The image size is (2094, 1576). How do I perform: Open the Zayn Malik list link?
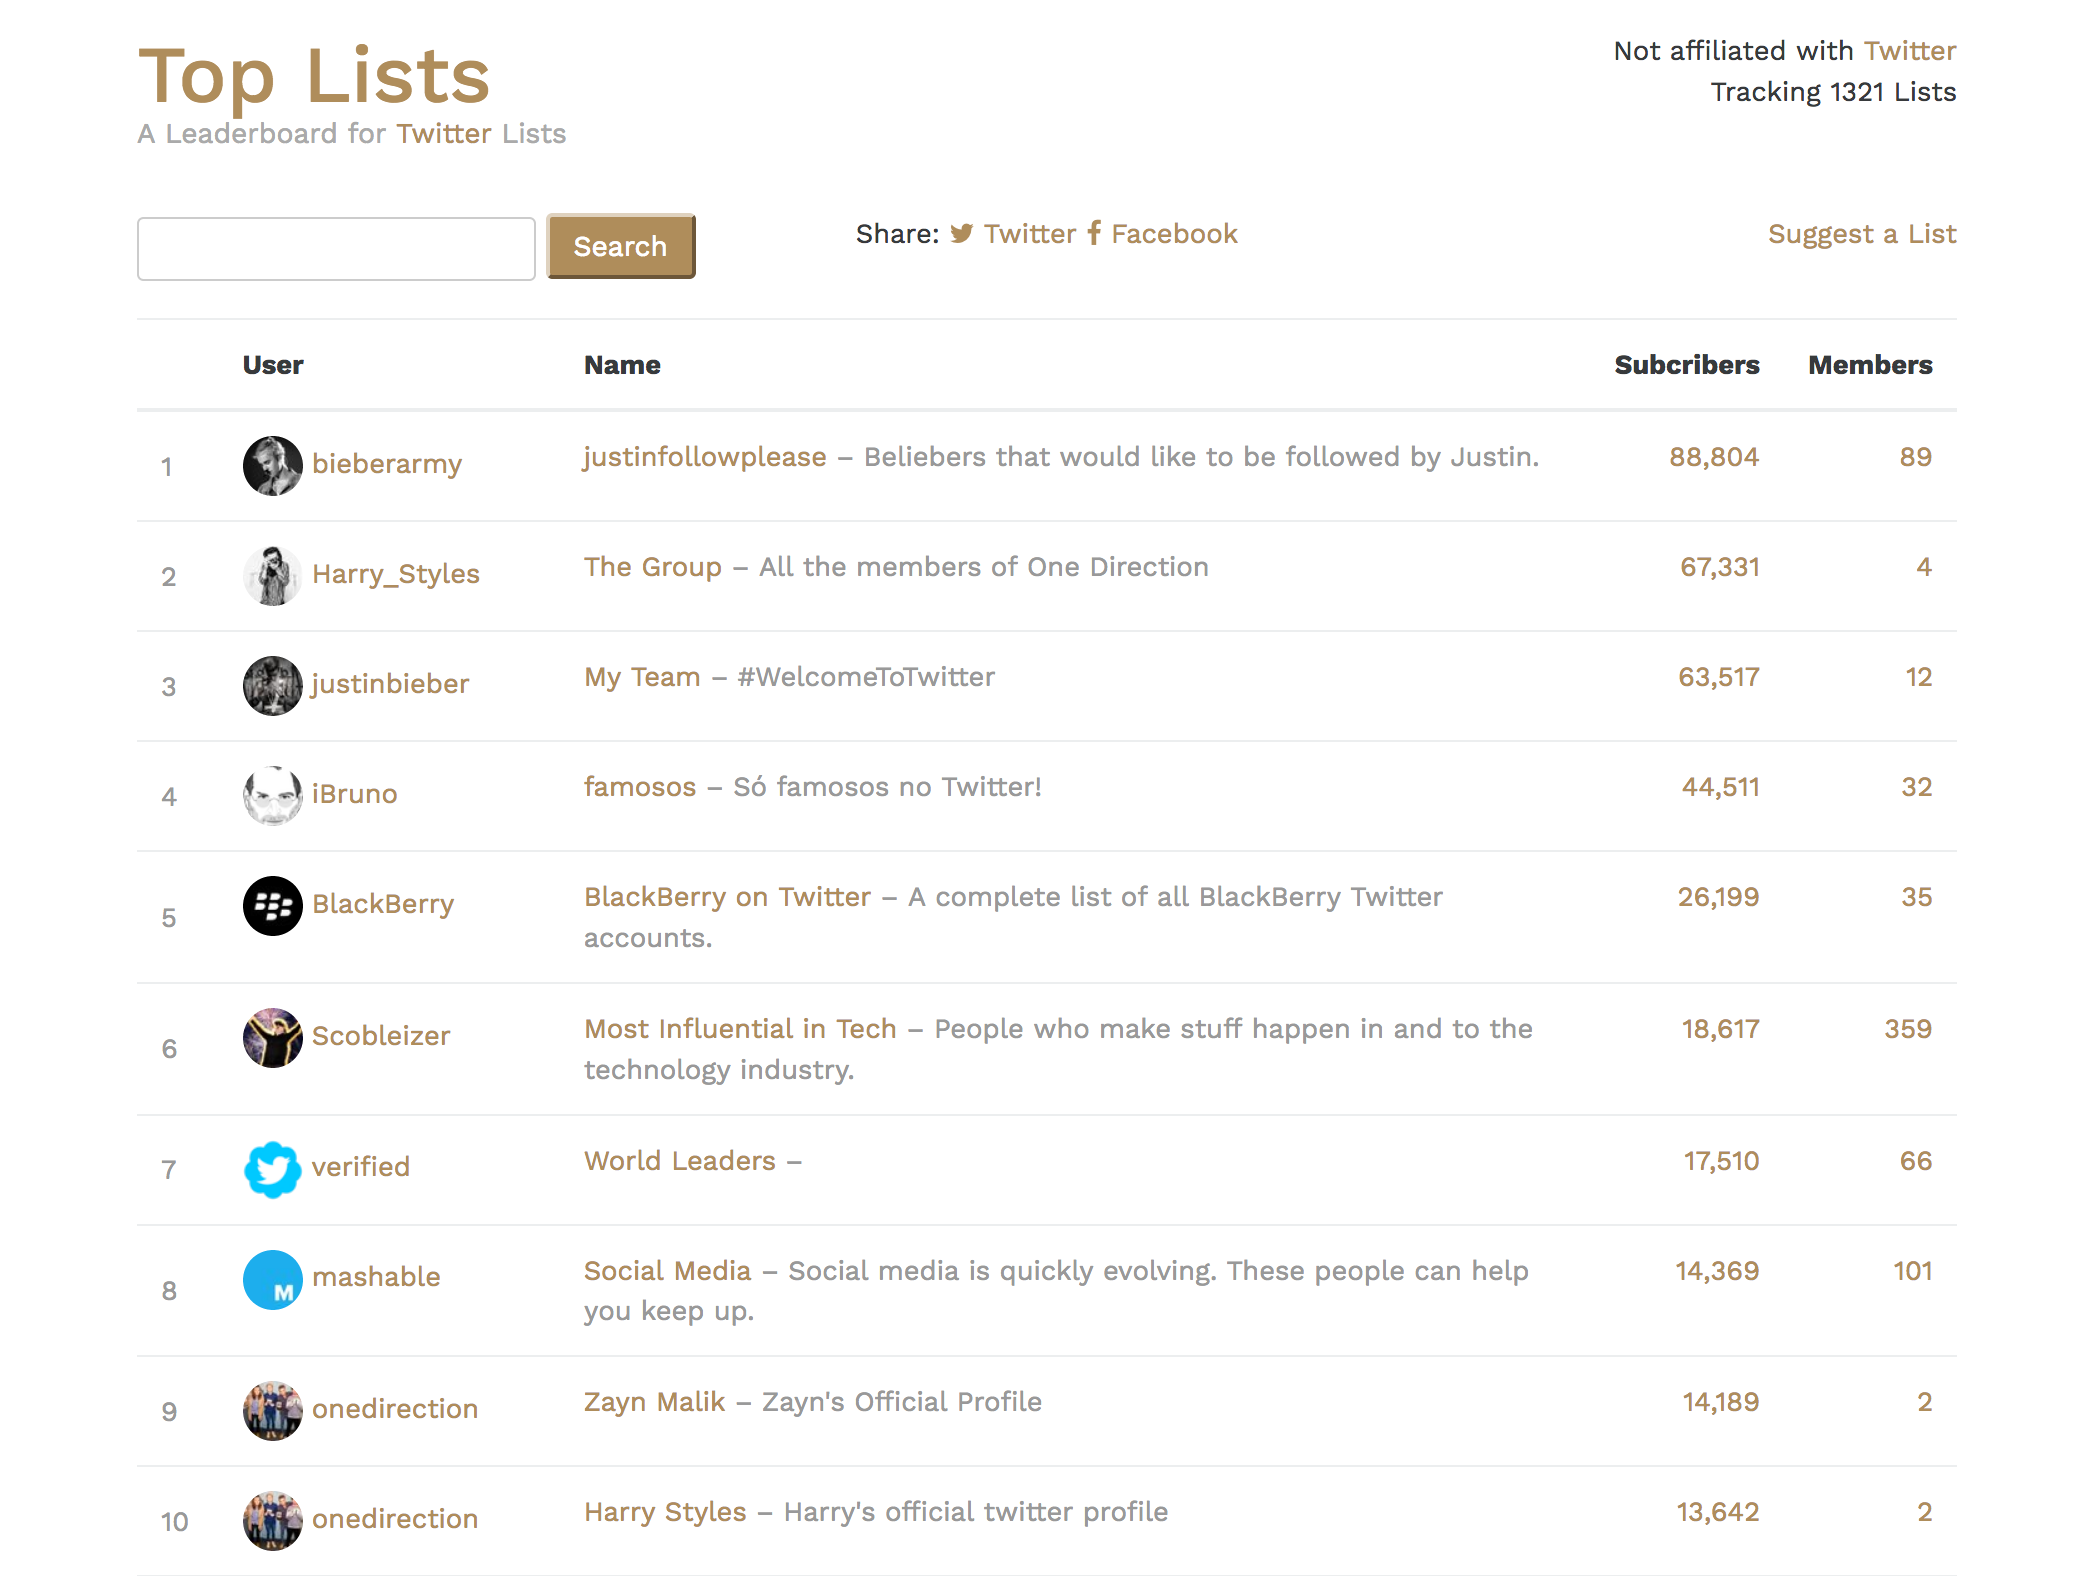pos(654,1402)
